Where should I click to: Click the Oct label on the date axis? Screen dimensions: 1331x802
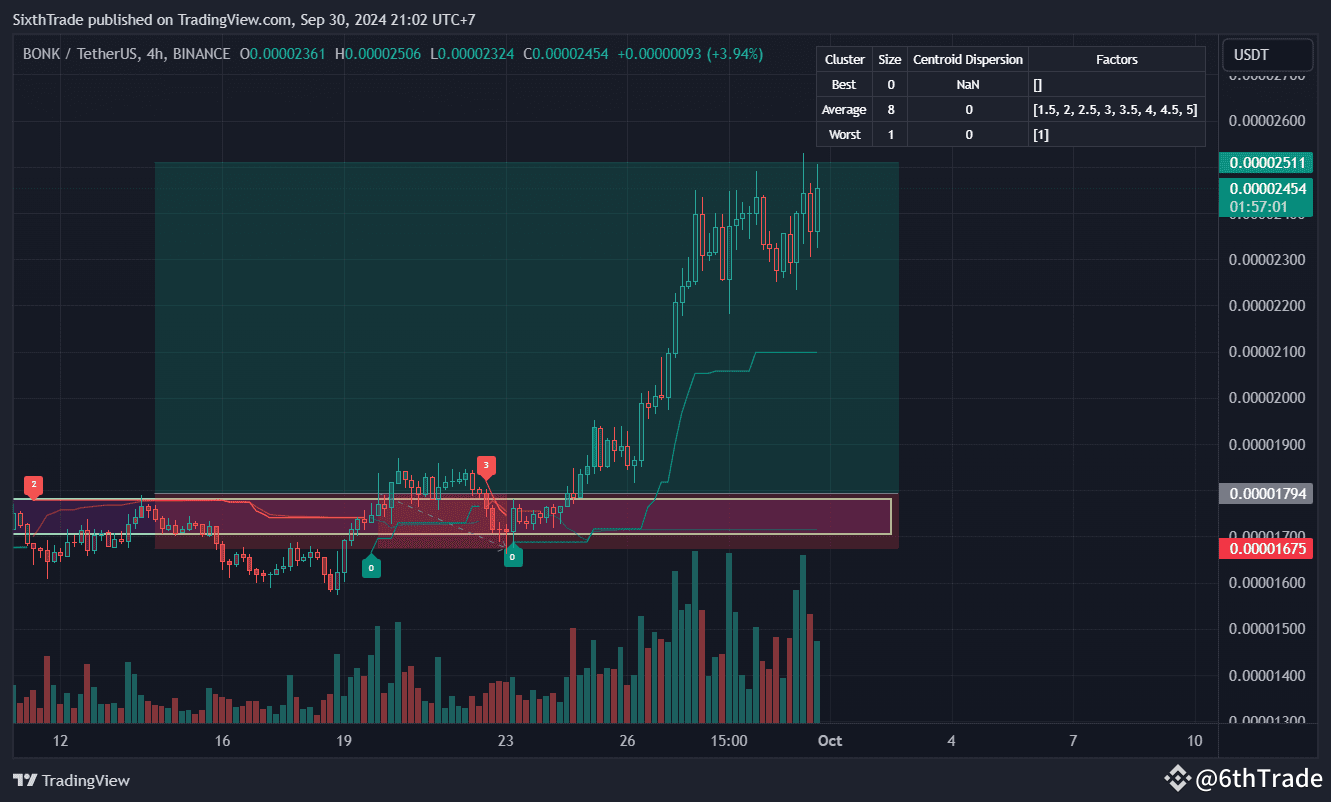830,741
